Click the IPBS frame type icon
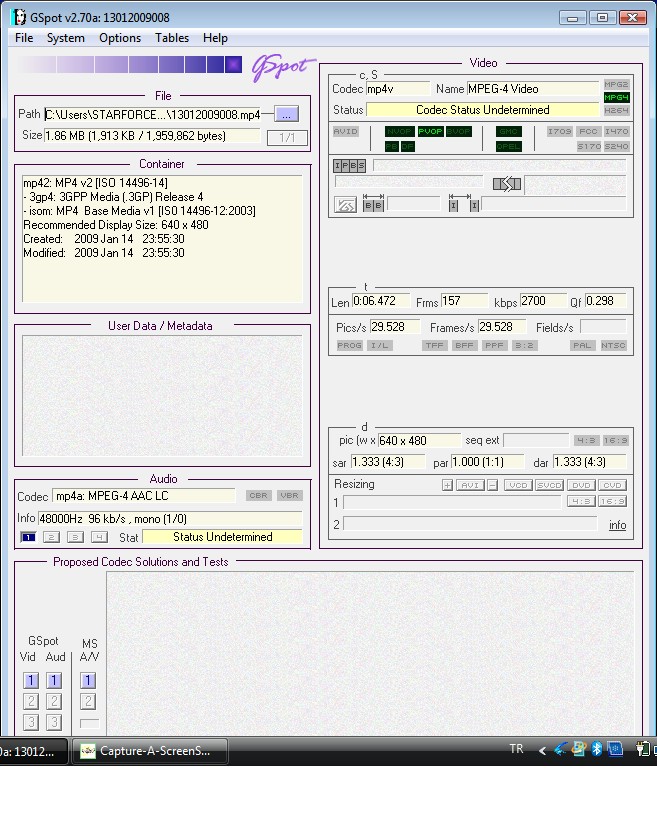Screen dimensions: 657x820 [x=349, y=166]
